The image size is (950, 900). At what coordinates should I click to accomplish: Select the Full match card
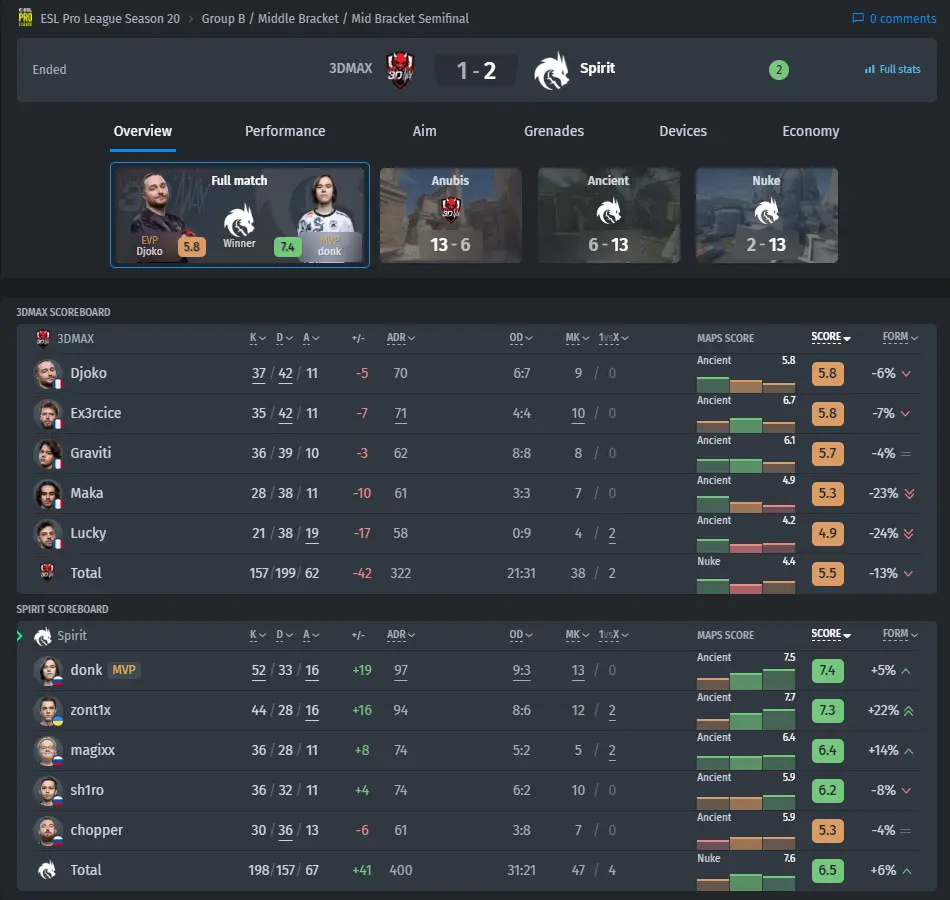coord(240,215)
